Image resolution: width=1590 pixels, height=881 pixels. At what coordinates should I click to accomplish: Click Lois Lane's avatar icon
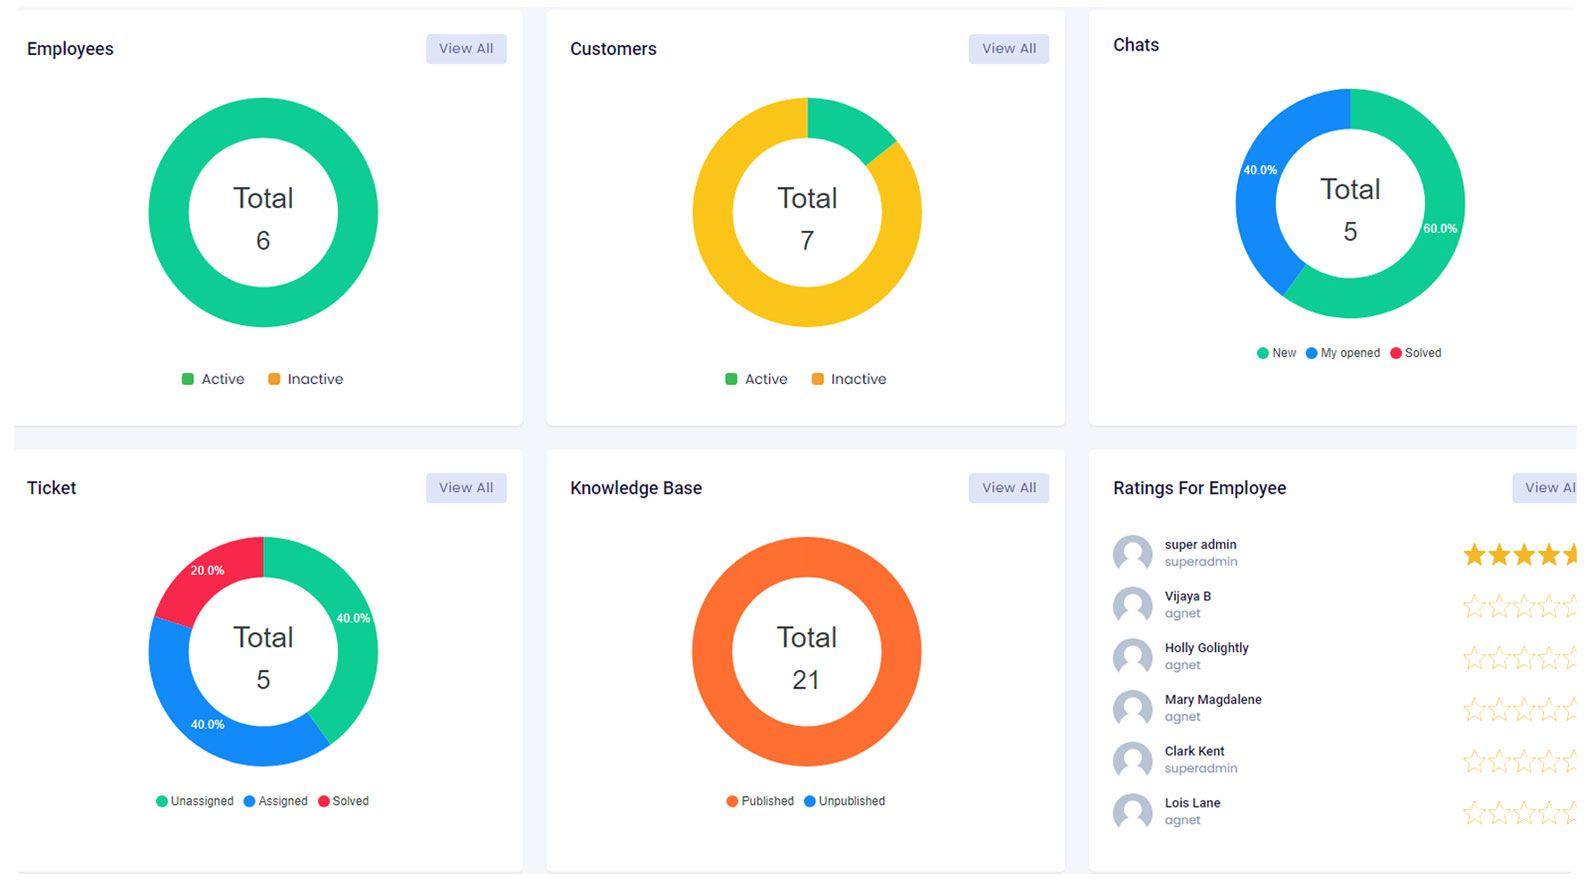tap(1132, 812)
